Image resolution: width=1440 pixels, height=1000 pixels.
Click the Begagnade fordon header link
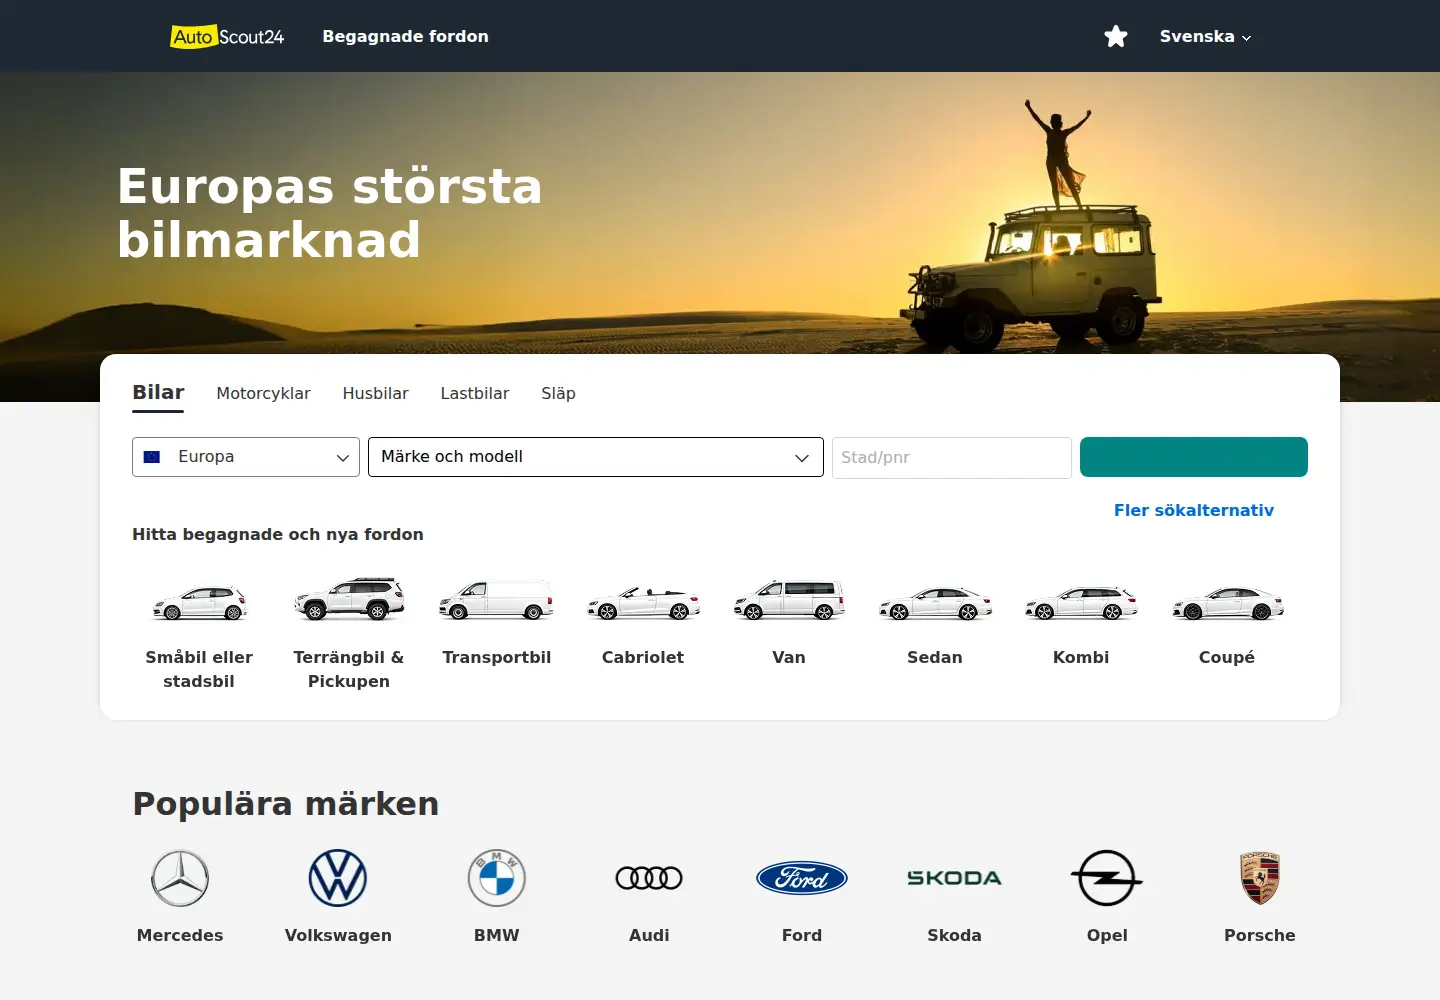pos(405,37)
